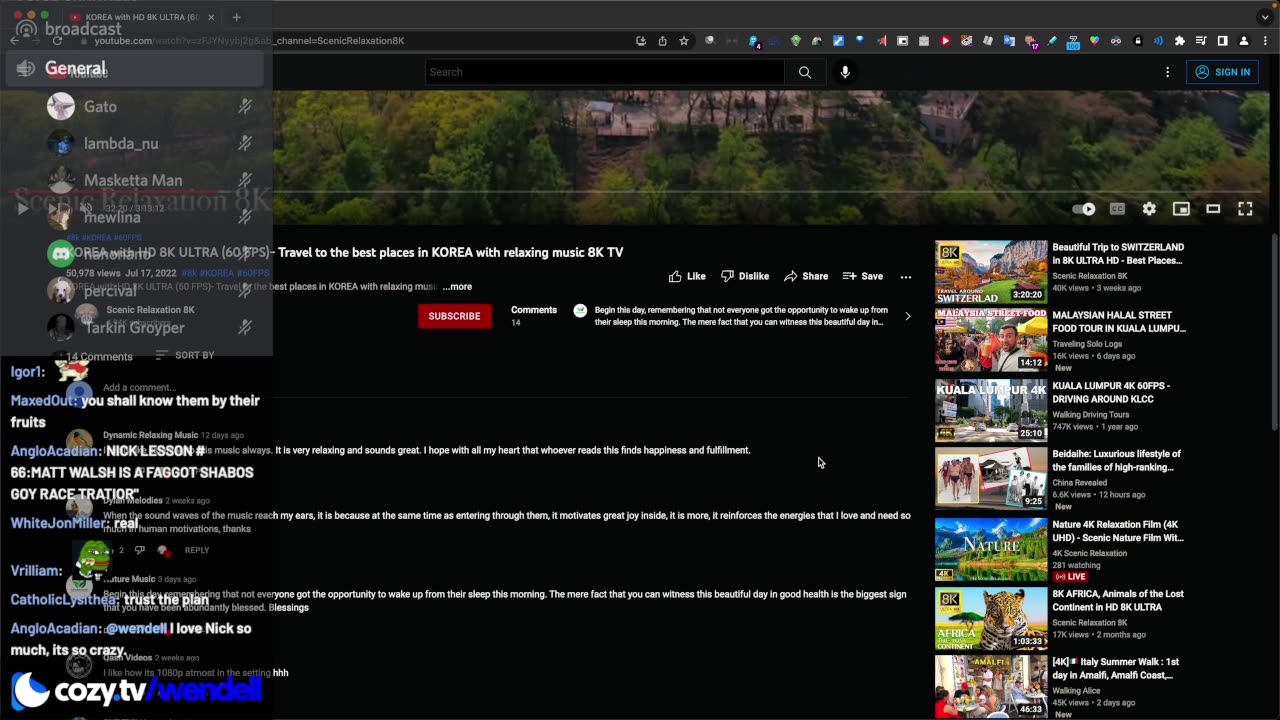Open 'Beautiful Trip to SWITZERLAND' video title
The image size is (1280, 720).
pos(1118,254)
